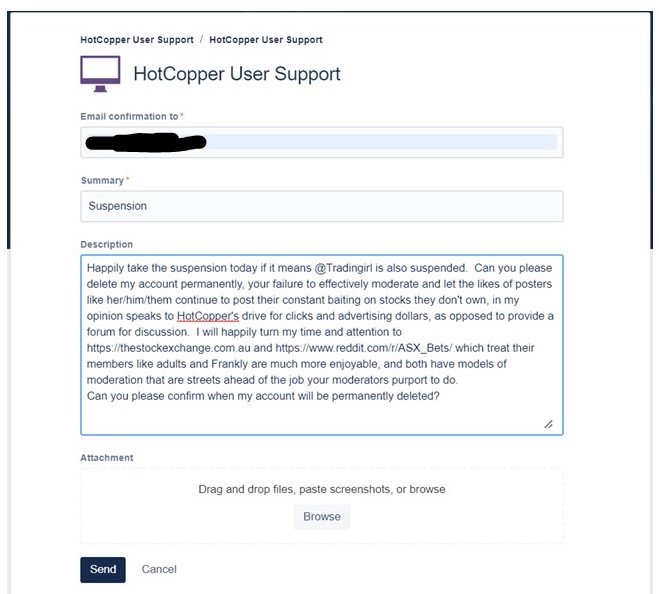Cancel the support request
Image resolution: width=659 pixels, height=594 pixels.
click(159, 569)
